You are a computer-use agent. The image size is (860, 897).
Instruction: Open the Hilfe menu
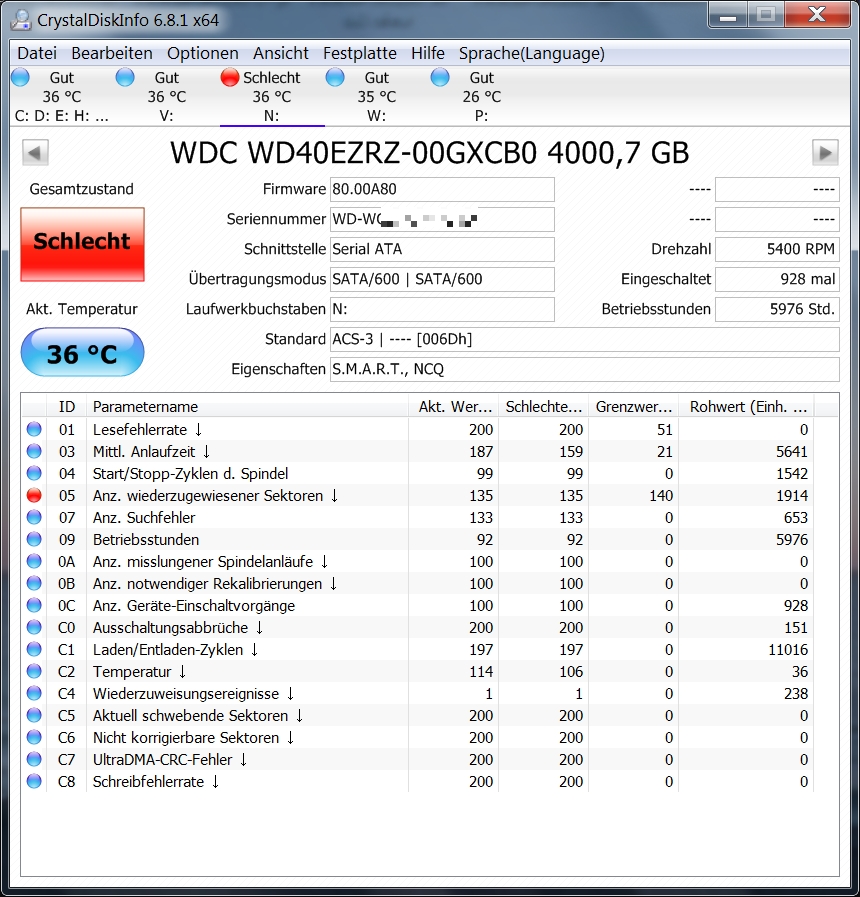pyautogui.click(x=427, y=53)
